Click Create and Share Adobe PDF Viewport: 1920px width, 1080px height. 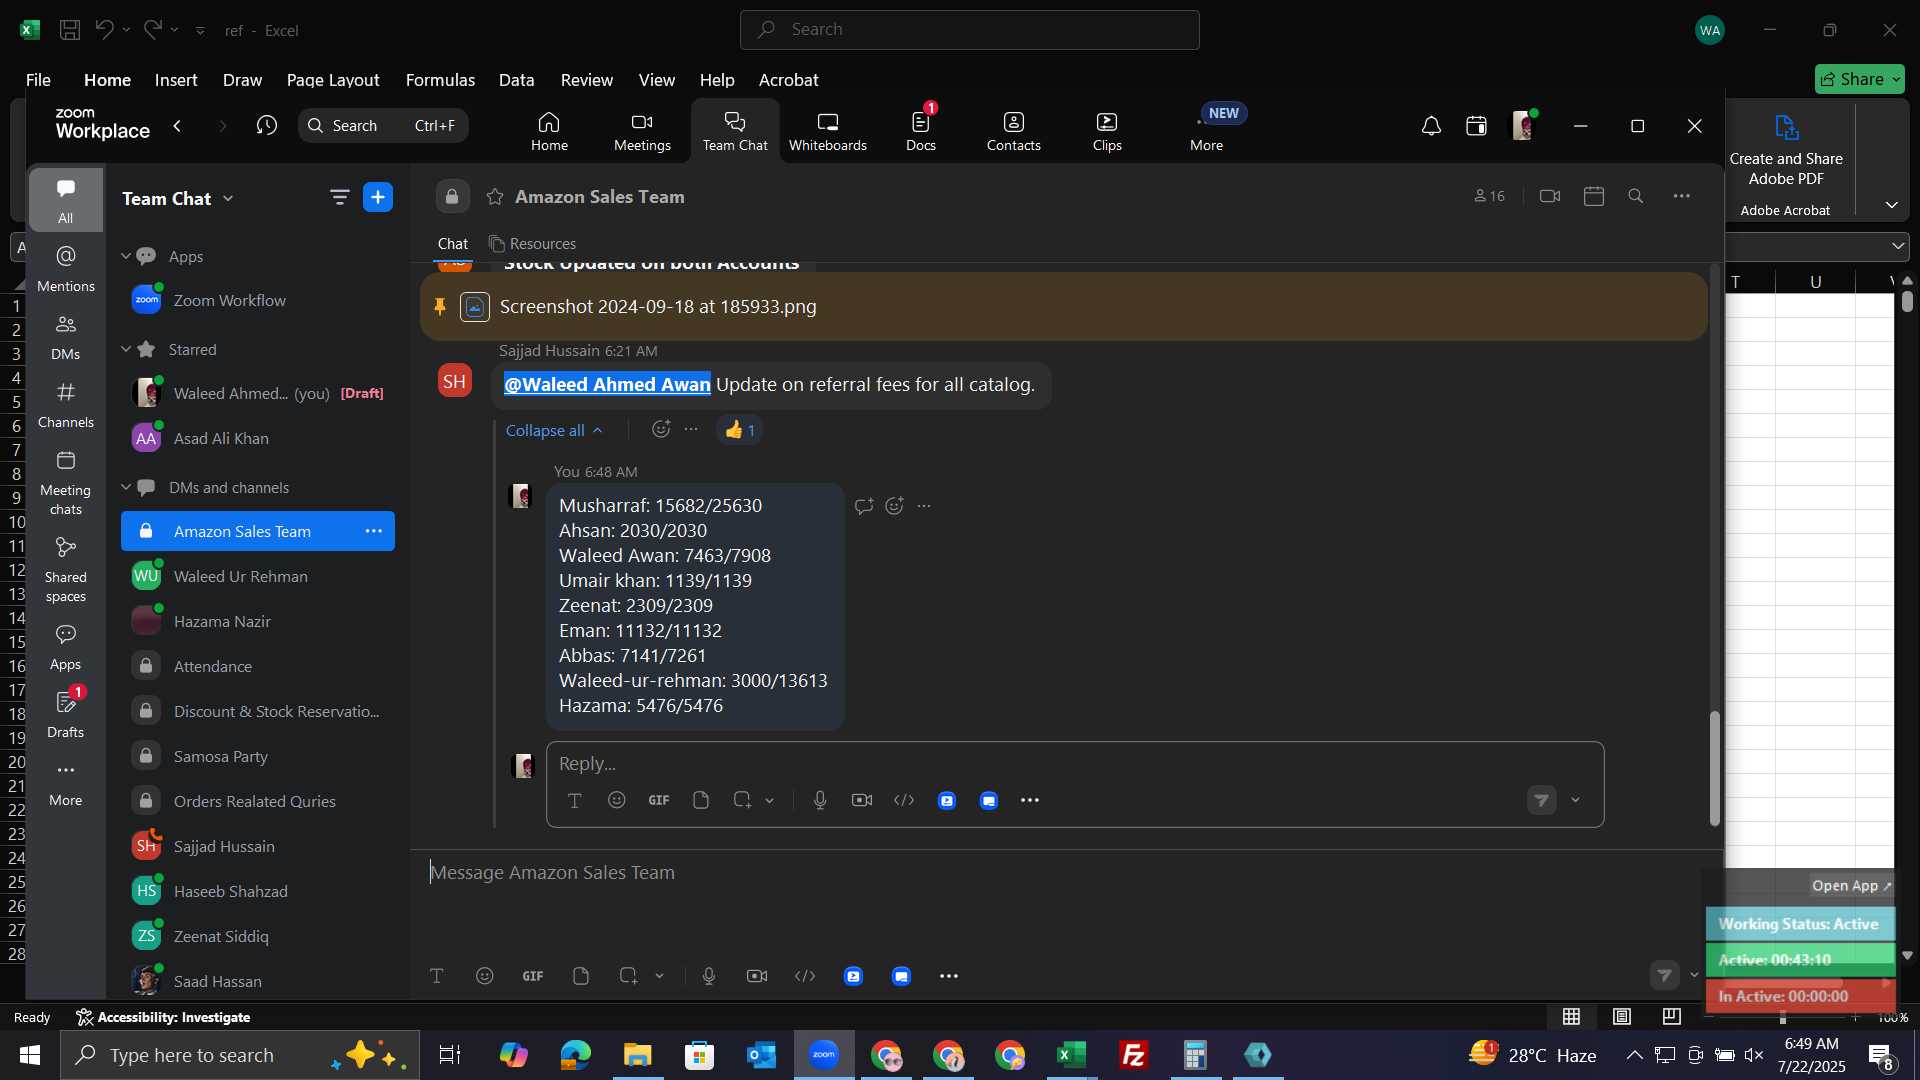pyautogui.click(x=1786, y=150)
